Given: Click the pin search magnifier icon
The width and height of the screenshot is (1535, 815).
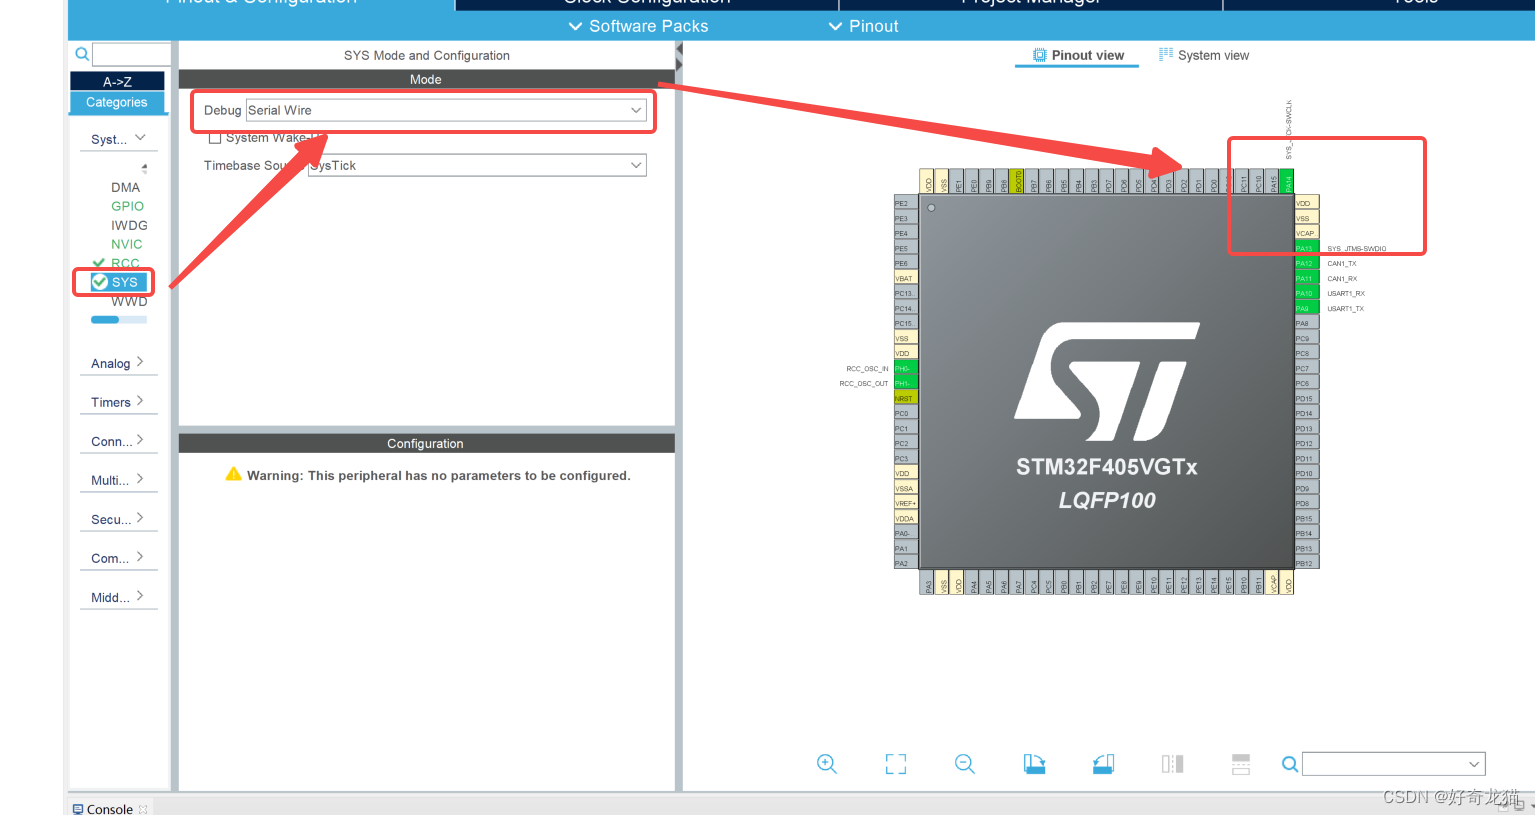Looking at the screenshot, I should coord(1290,764).
